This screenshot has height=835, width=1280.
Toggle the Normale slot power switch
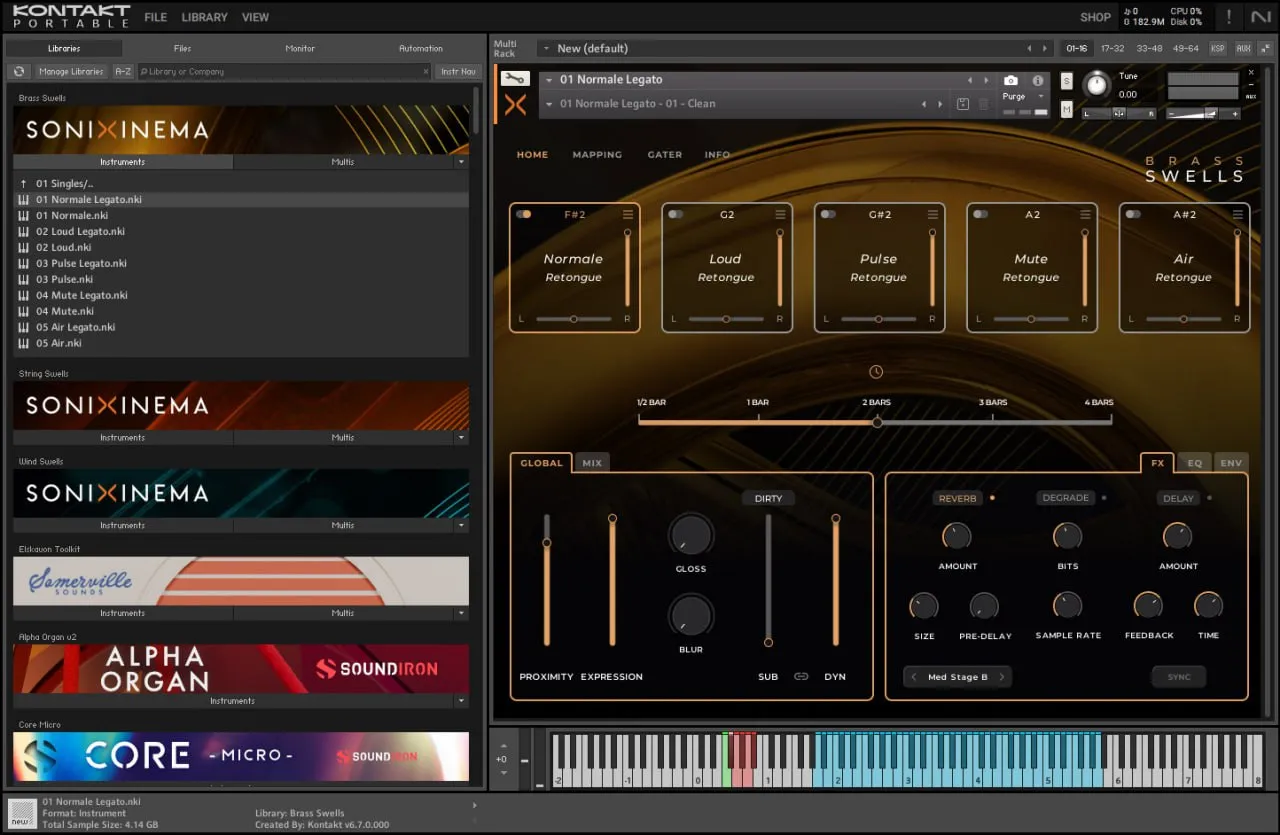[524, 214]
